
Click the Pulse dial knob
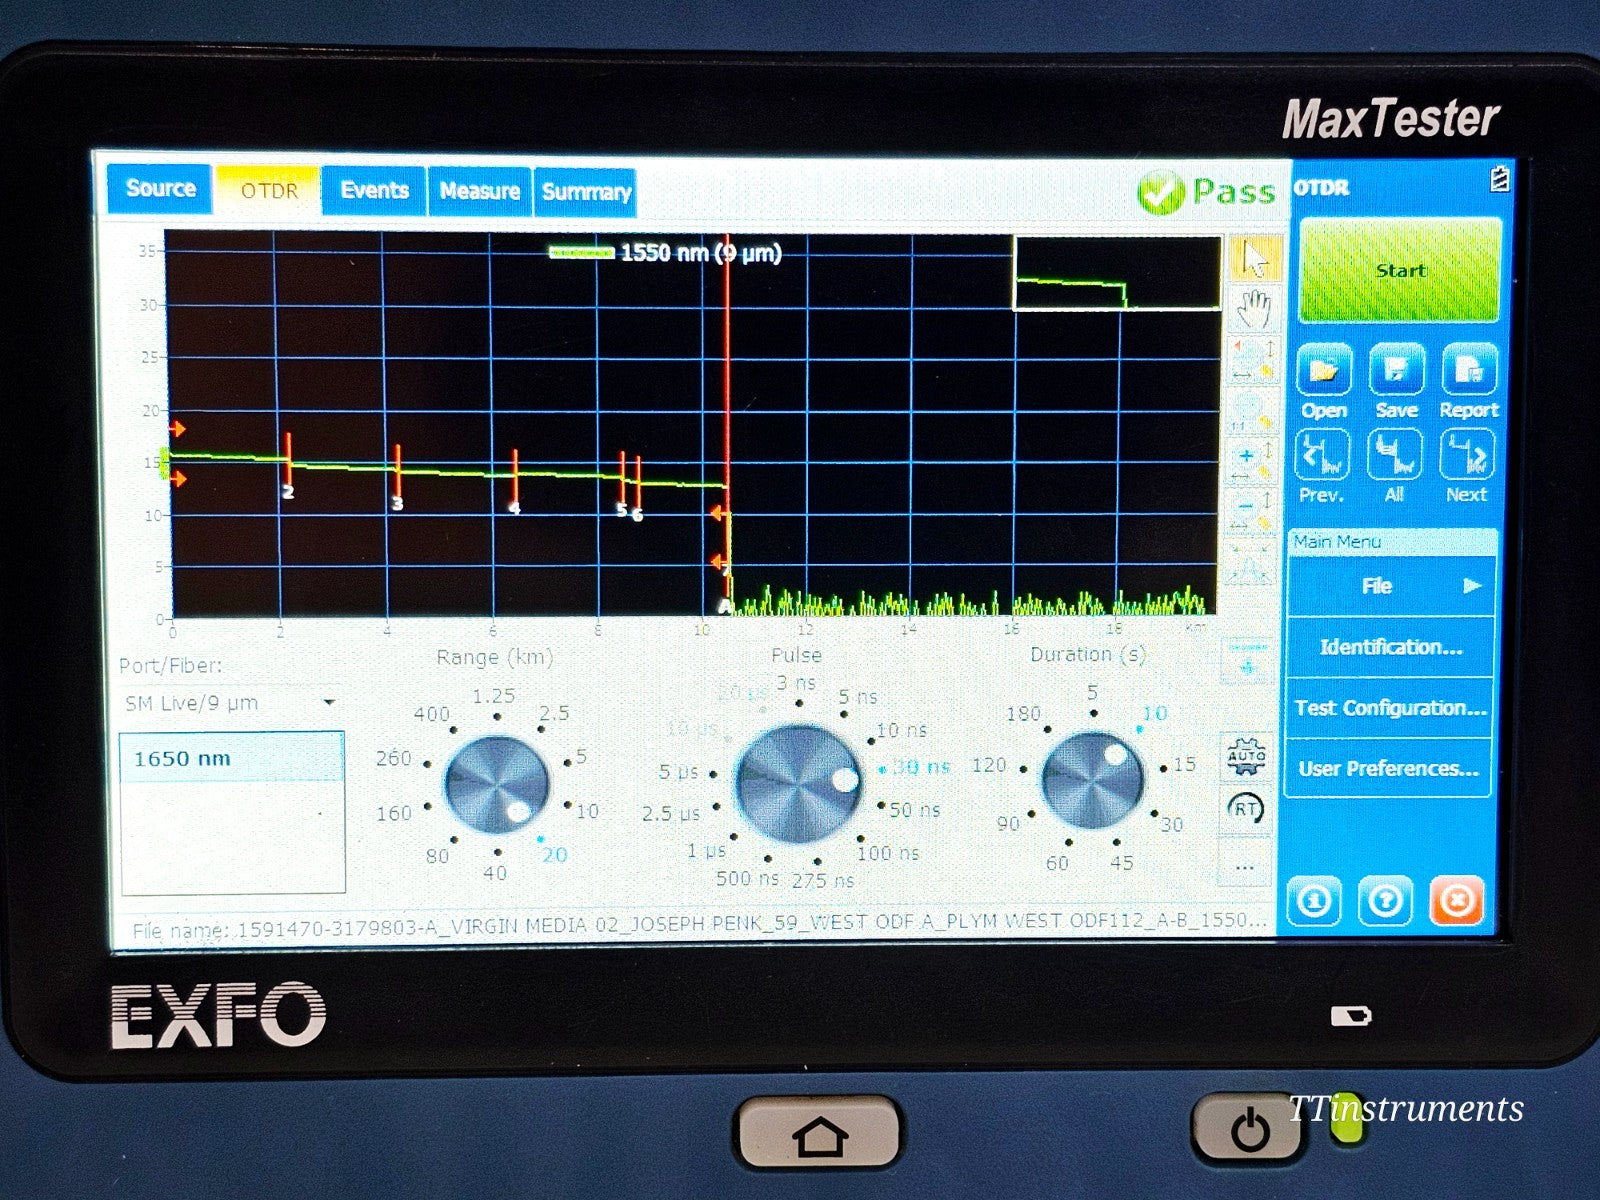797,785
